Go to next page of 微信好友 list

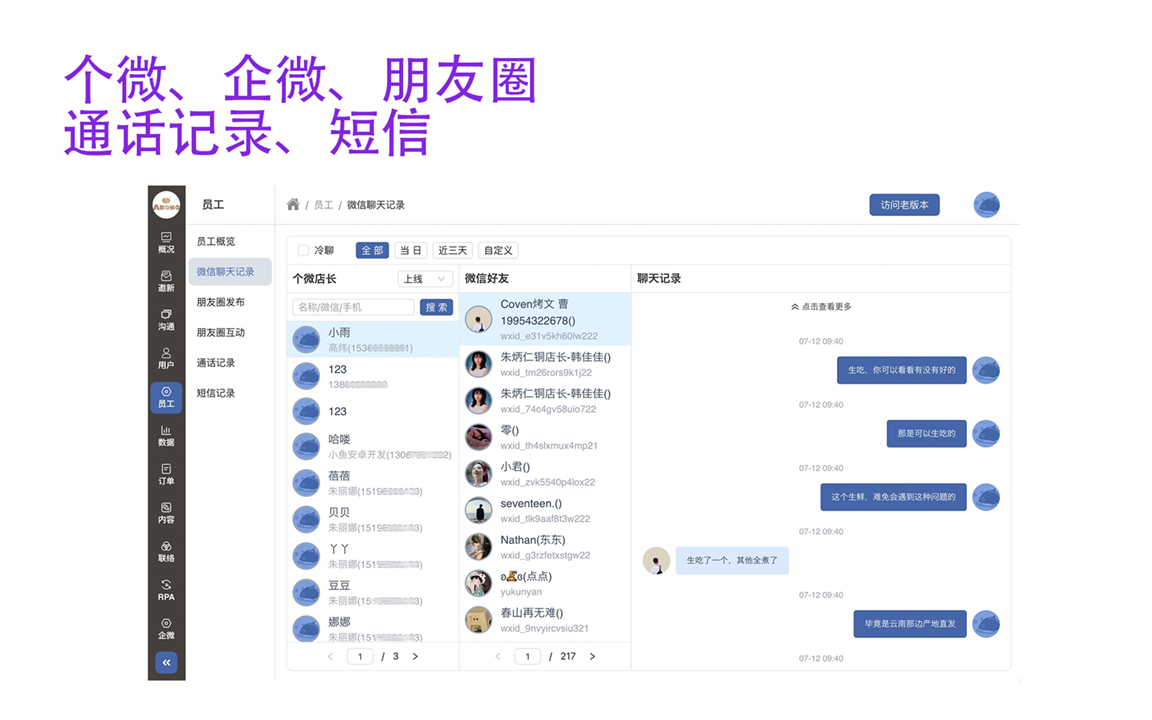[x=592, y=657]
